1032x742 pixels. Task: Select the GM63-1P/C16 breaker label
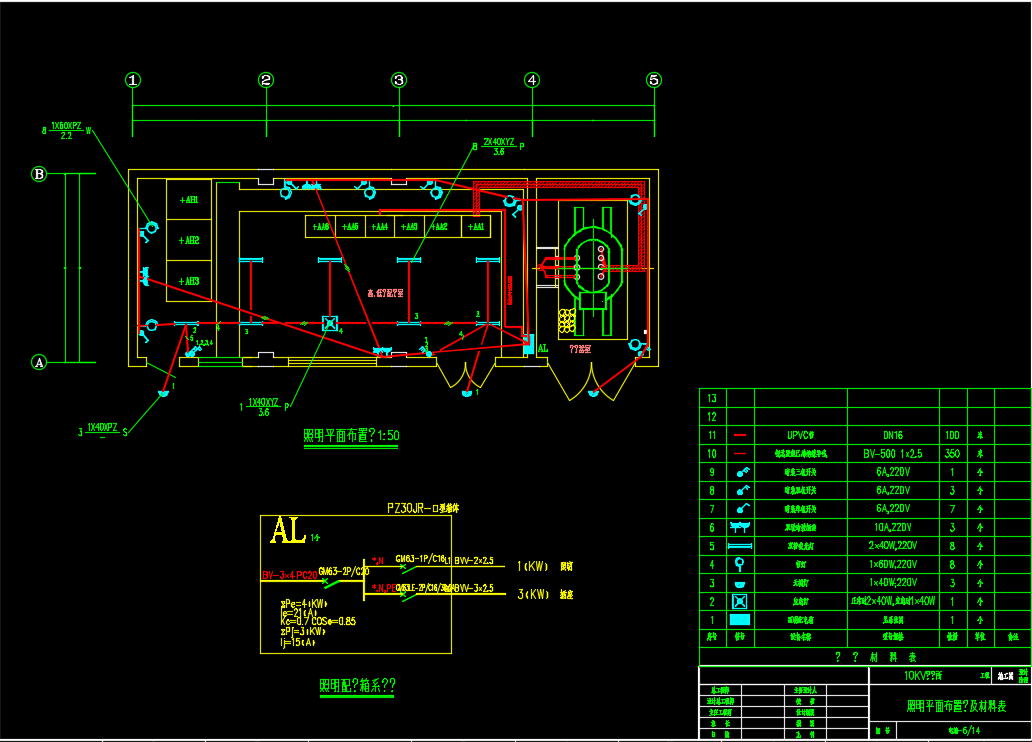click(420, 559)
